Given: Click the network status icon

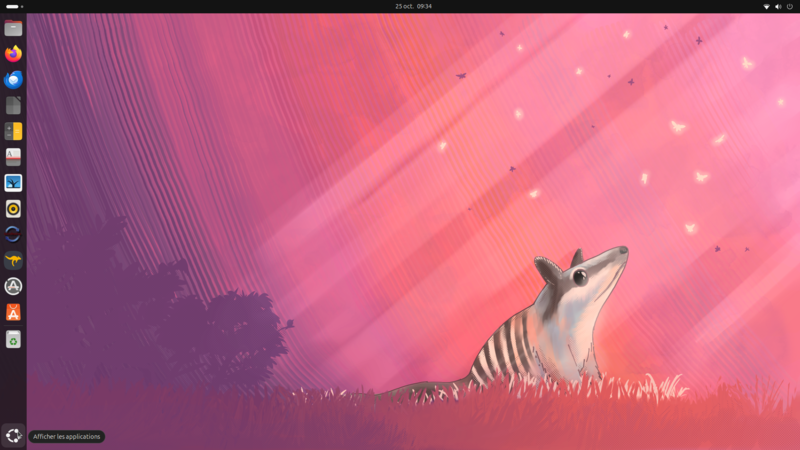Looking at the screenshot, I should 766,7.
